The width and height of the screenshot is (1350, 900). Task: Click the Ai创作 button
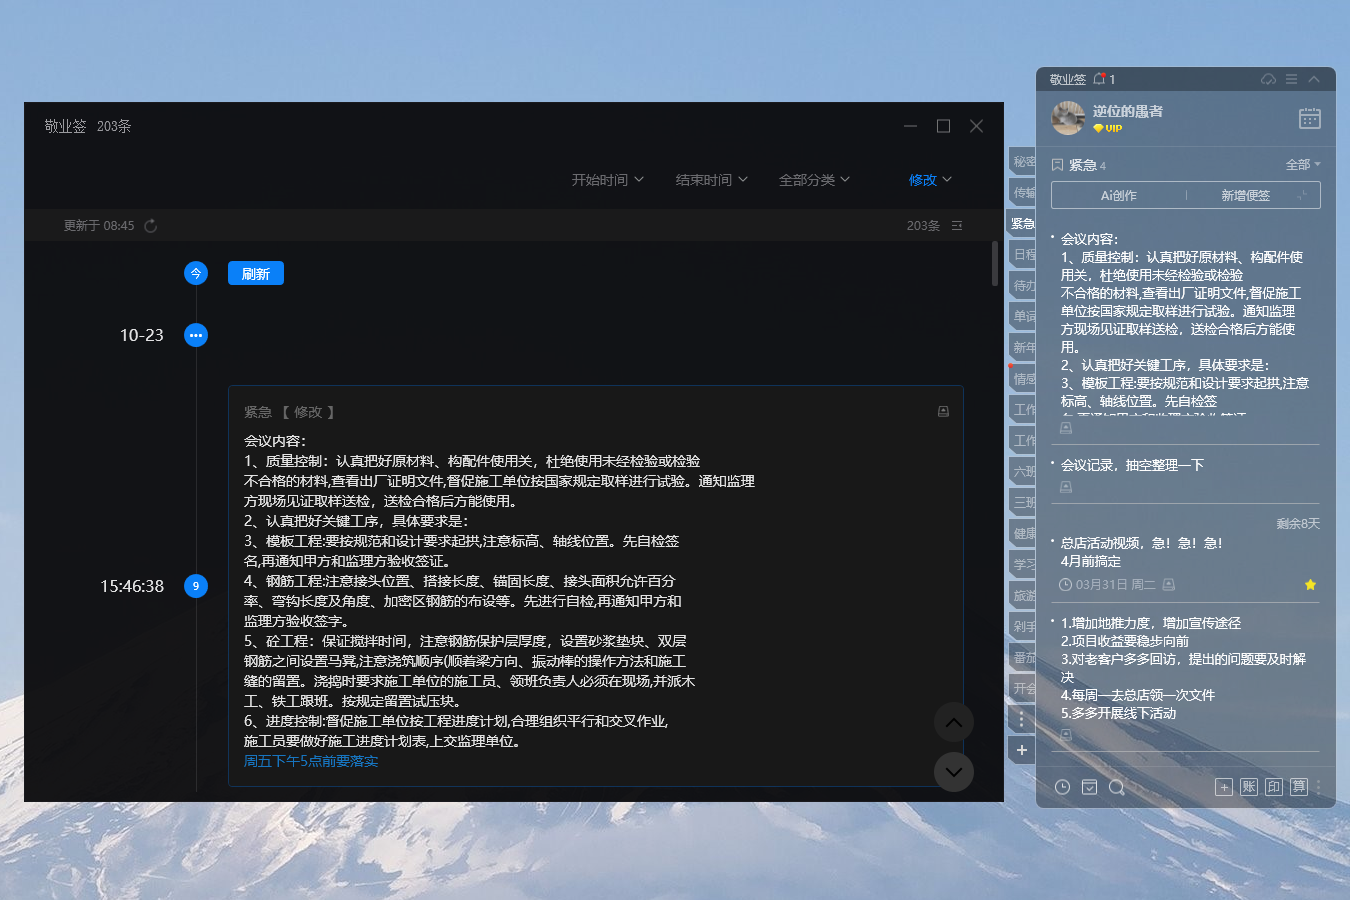pos(1118,196)
